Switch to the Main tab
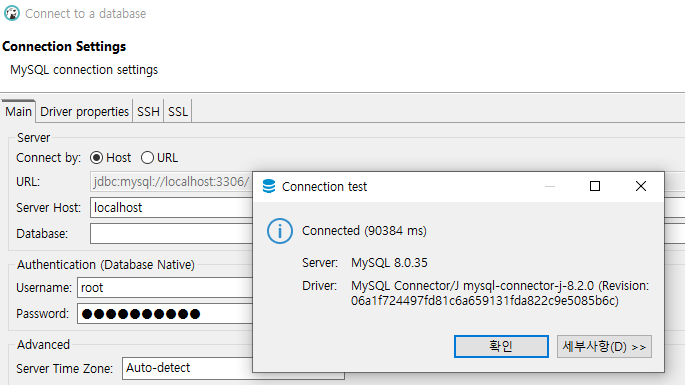 (x=18, y=112)
